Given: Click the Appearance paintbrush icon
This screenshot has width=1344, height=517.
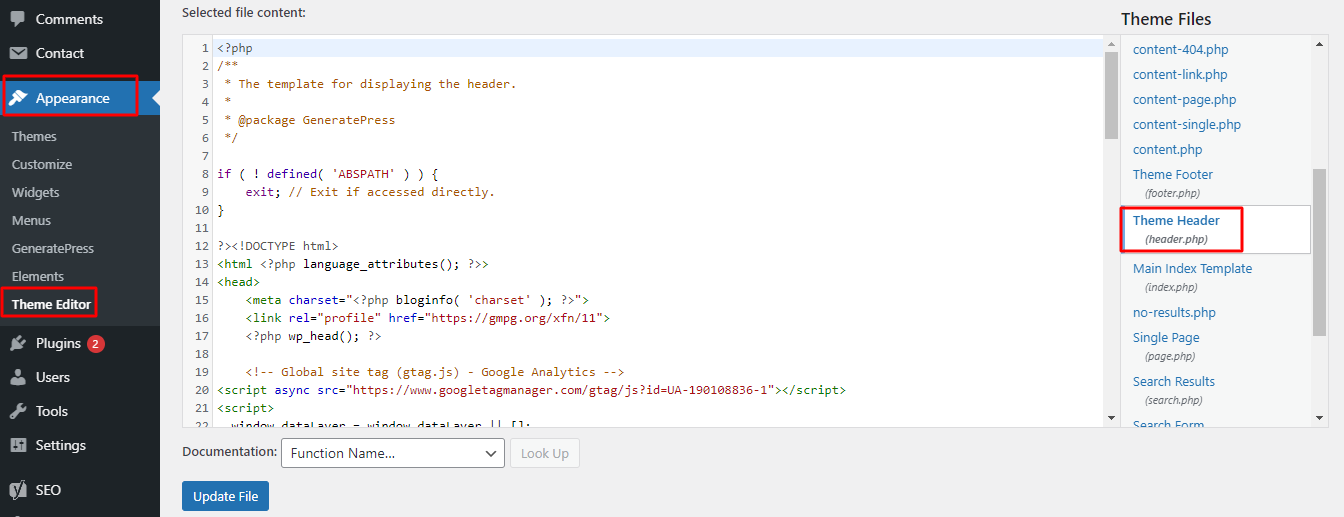Looking at the screenshot, I should click(18, 98).
